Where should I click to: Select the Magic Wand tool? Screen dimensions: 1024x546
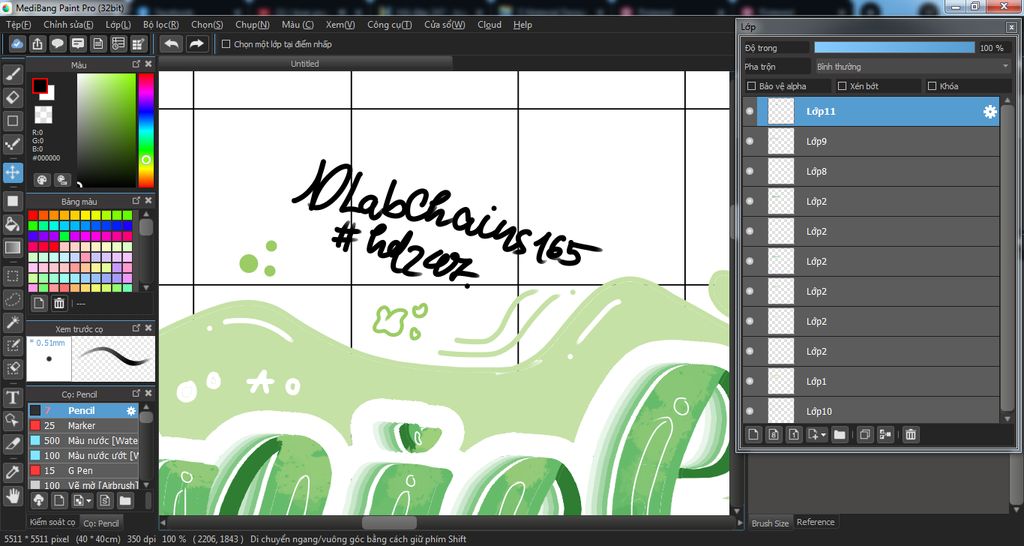tap(12, 322)
